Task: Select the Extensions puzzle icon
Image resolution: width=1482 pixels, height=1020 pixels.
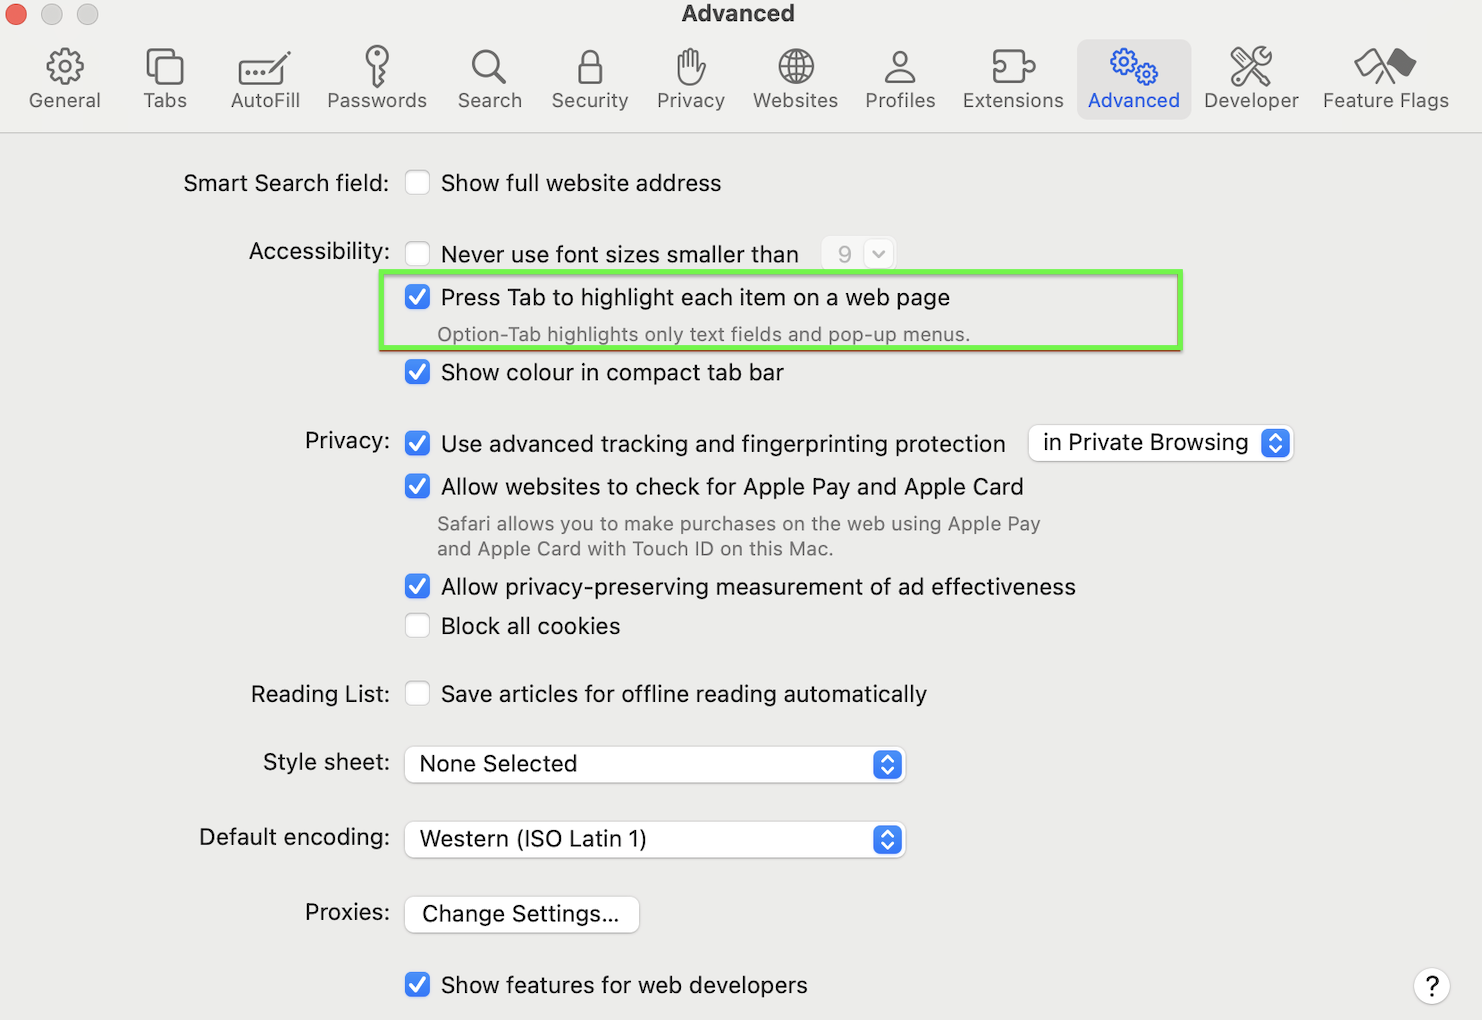Action: pyautogui.click(x=1012, y=78)
